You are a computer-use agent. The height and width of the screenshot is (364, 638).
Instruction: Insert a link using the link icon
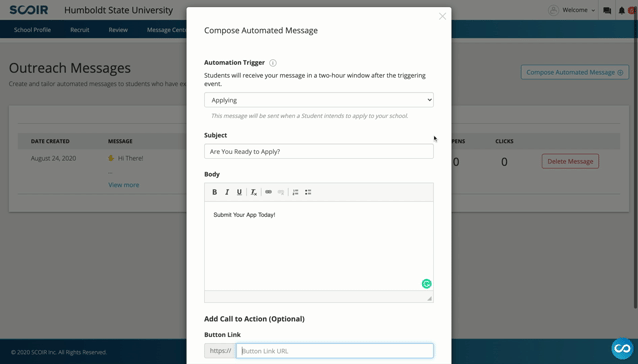(268, 192)
